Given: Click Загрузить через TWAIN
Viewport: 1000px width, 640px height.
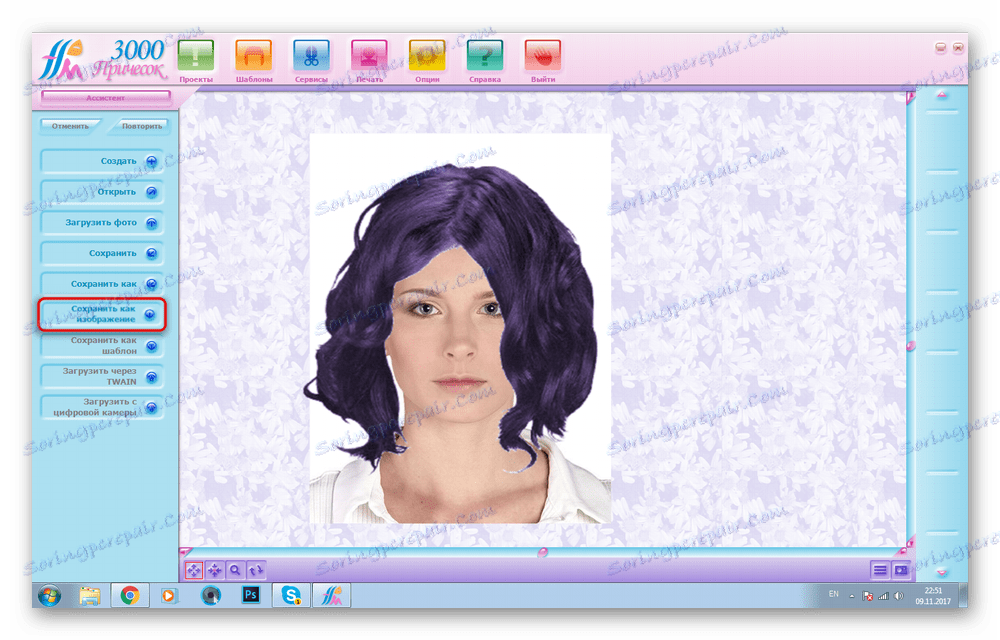Looking at the screenshot, I should 101,376.
